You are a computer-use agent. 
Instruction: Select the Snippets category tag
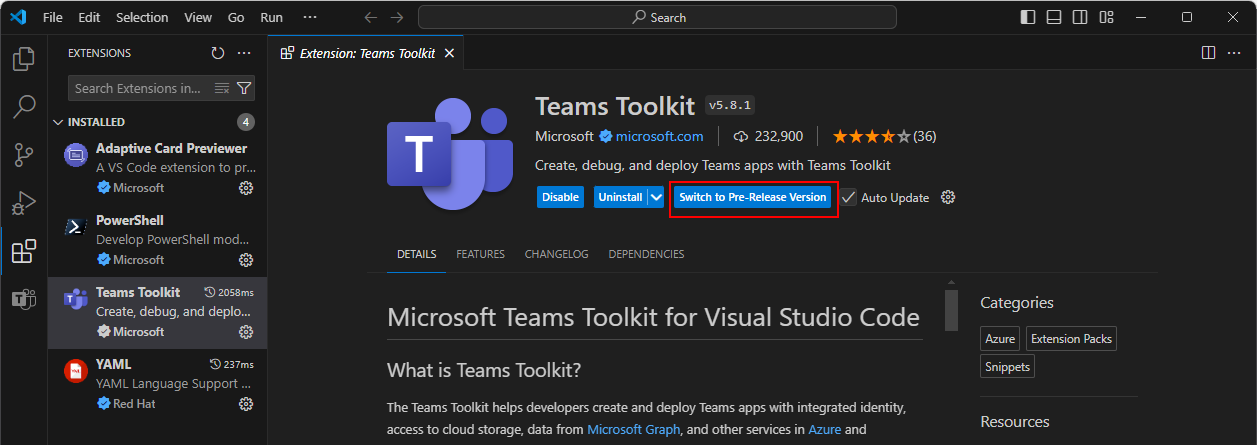pyautogui.click(x=1007, y=367)
